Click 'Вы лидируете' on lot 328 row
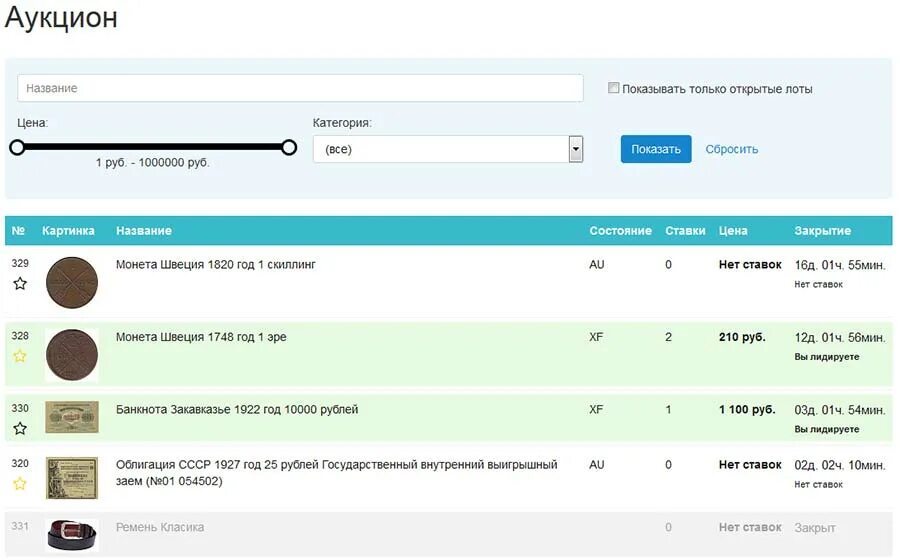900x560 pixels. [x=827, y=357]
